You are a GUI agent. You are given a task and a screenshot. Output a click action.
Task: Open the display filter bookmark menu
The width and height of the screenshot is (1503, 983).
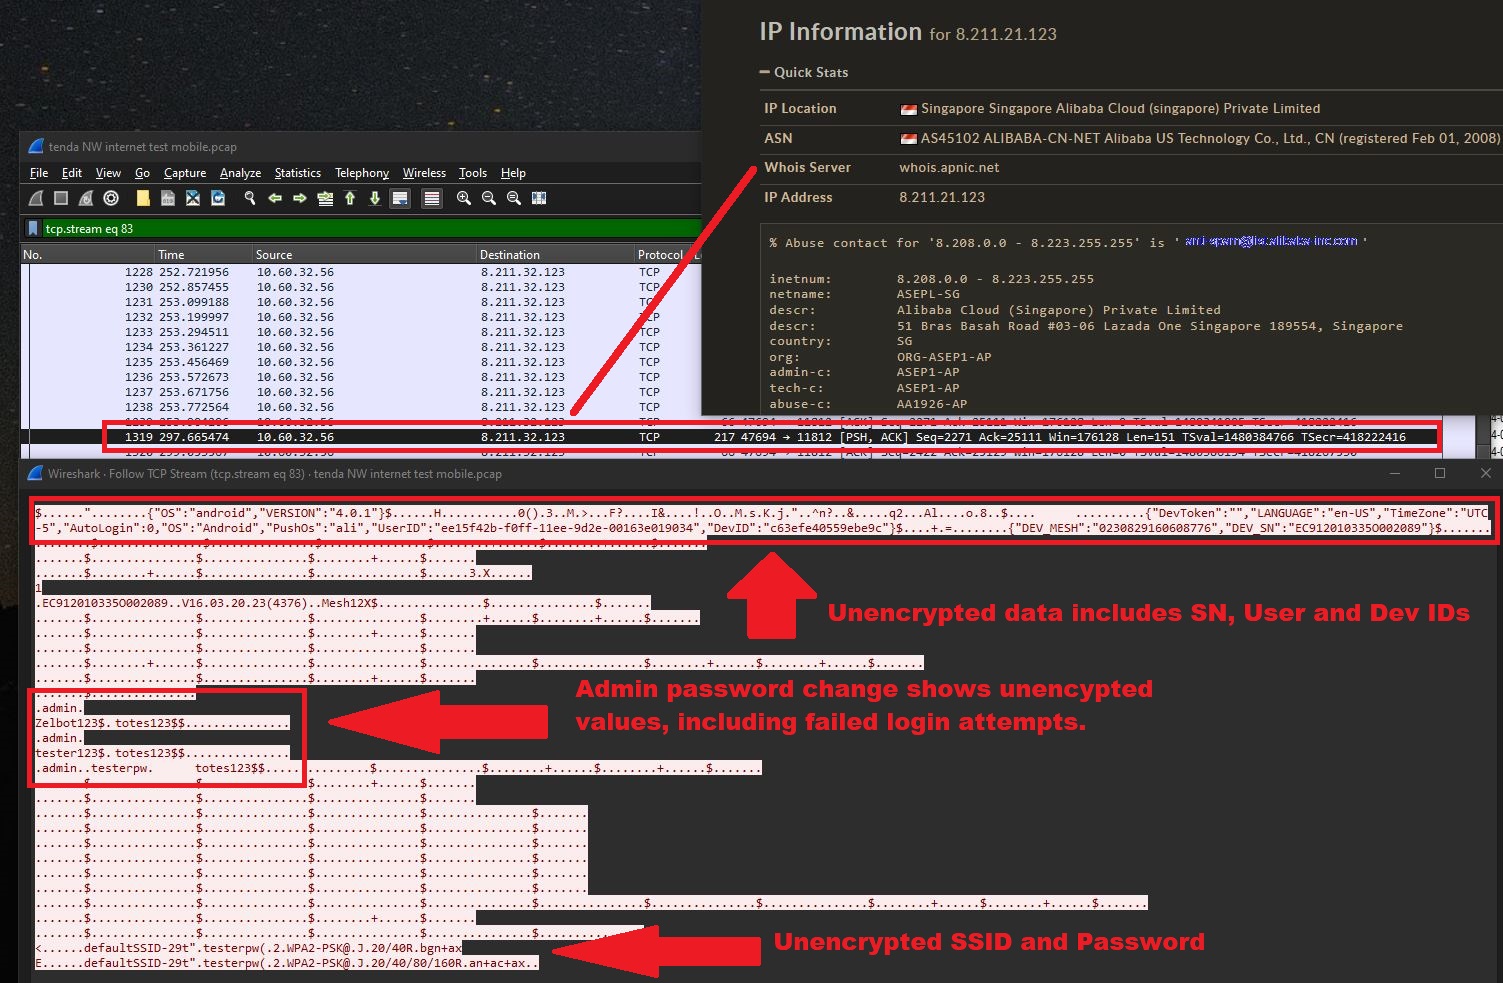click(33, 229)
